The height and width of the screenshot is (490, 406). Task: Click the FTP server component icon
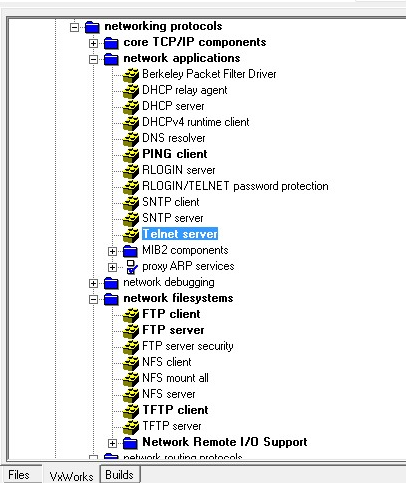coord(131,330)
